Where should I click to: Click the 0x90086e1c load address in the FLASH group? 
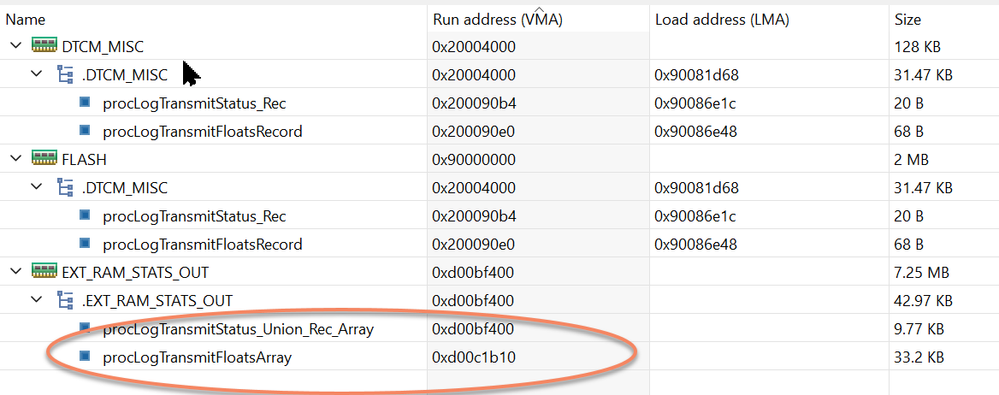tap(695, 216)
